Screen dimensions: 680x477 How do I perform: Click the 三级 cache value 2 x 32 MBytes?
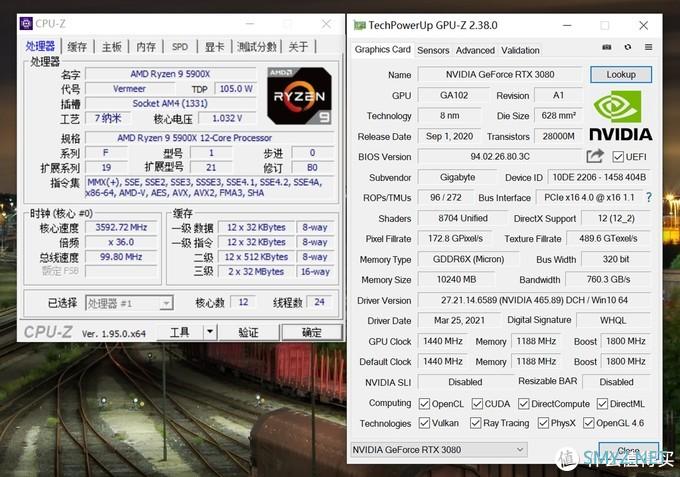click(x=256, y=271)
